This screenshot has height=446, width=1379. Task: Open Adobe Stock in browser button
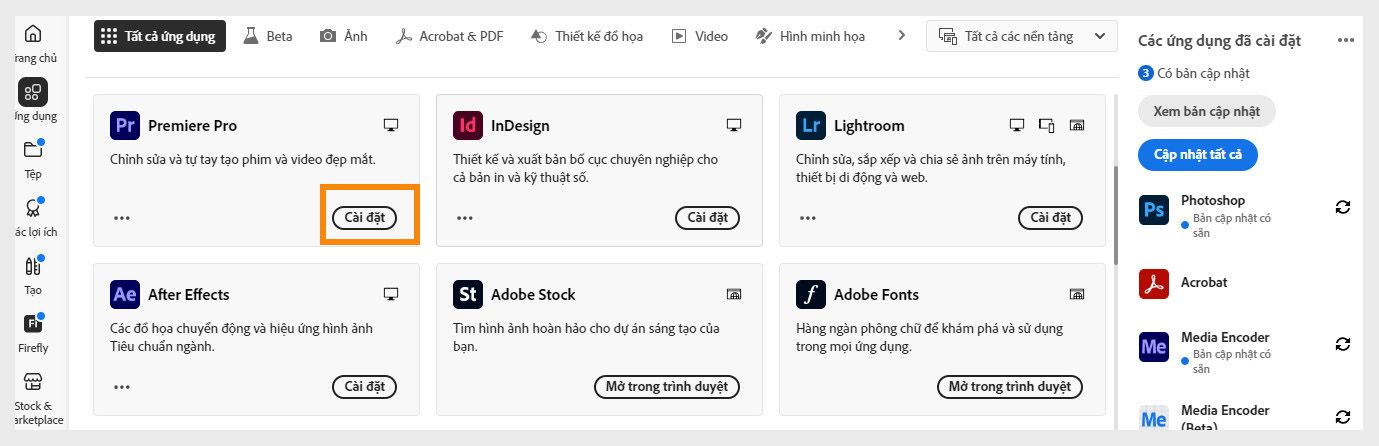tap(666, 386)
